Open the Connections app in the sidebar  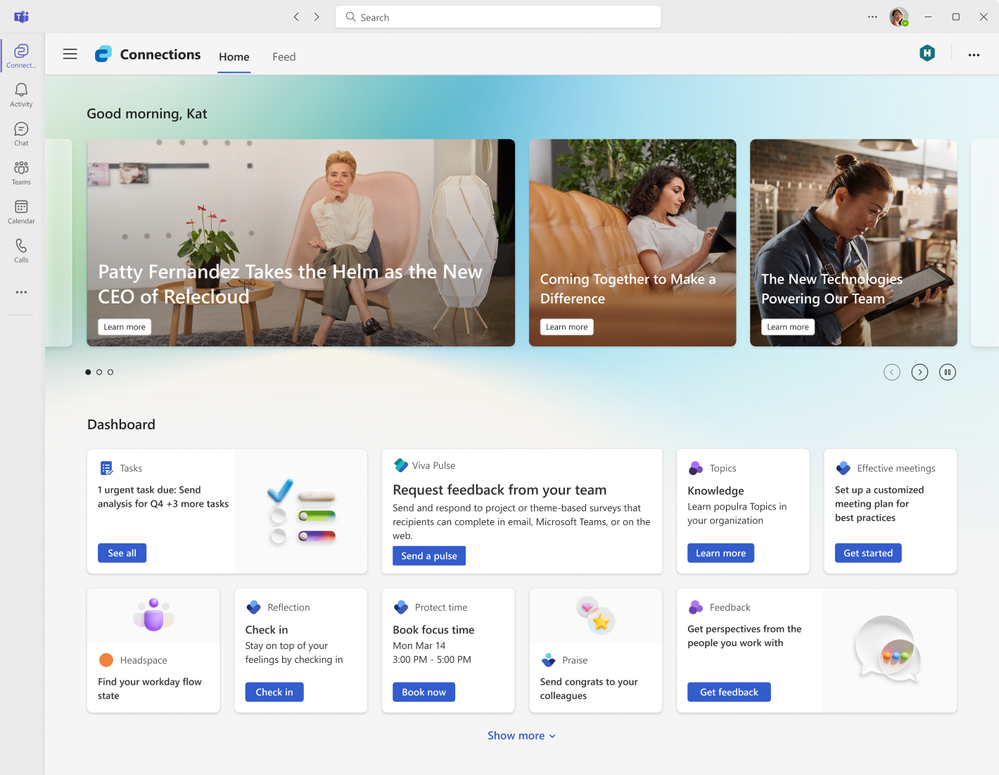pos(21,55)
